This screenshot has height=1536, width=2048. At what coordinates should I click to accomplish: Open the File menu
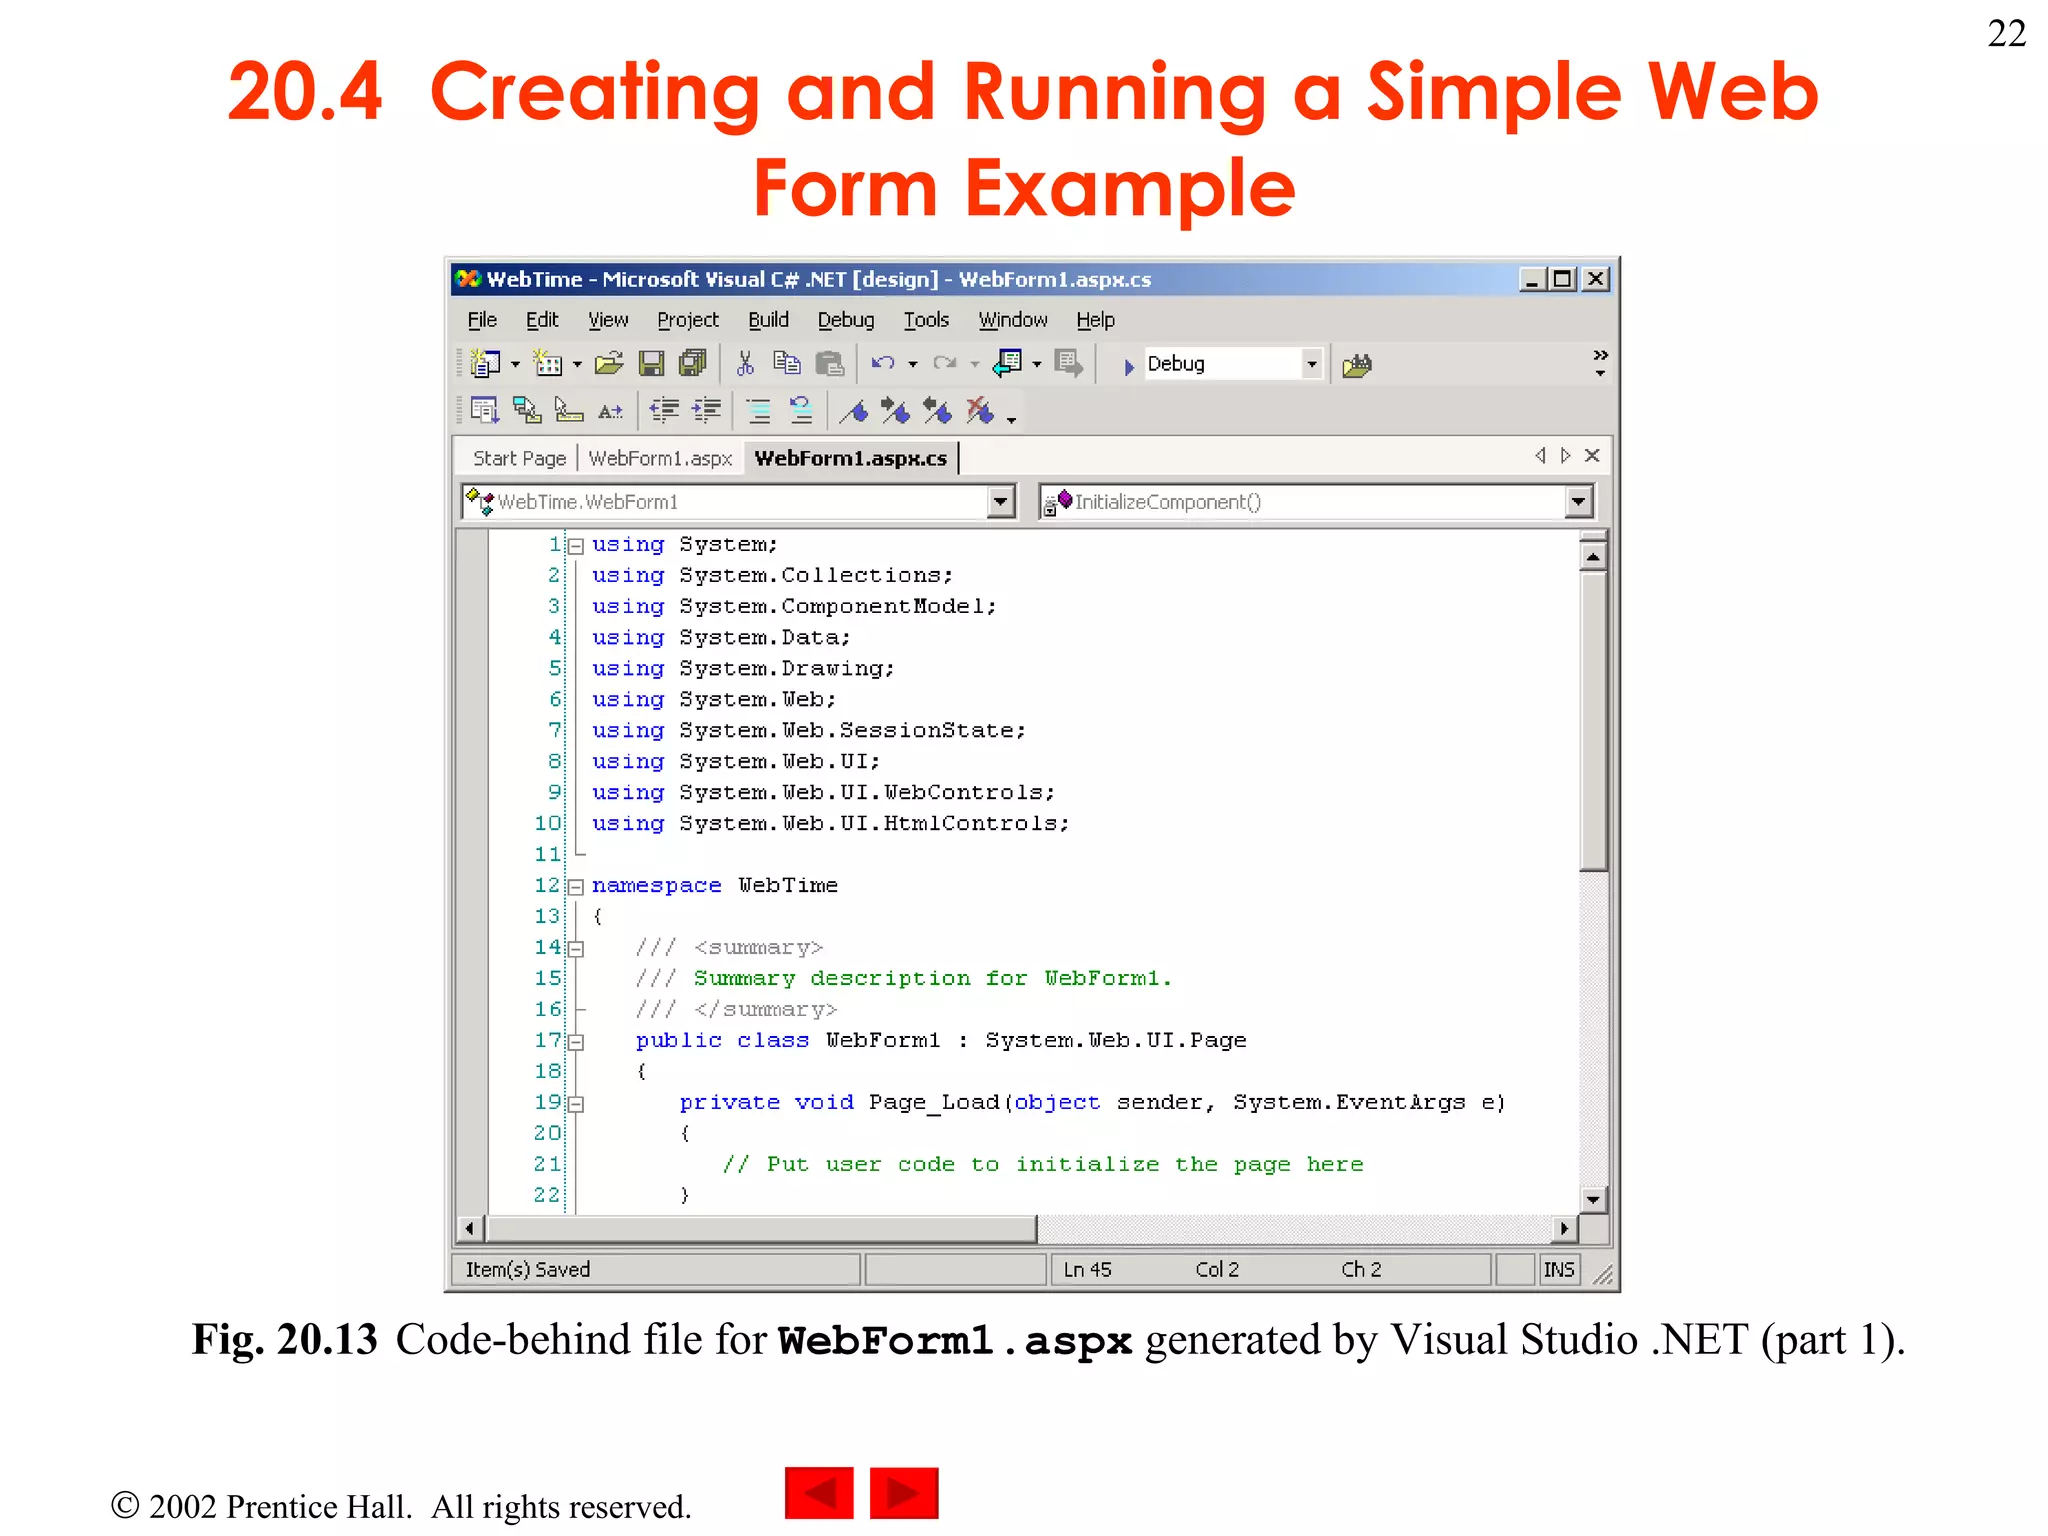(x=482, y=320)
